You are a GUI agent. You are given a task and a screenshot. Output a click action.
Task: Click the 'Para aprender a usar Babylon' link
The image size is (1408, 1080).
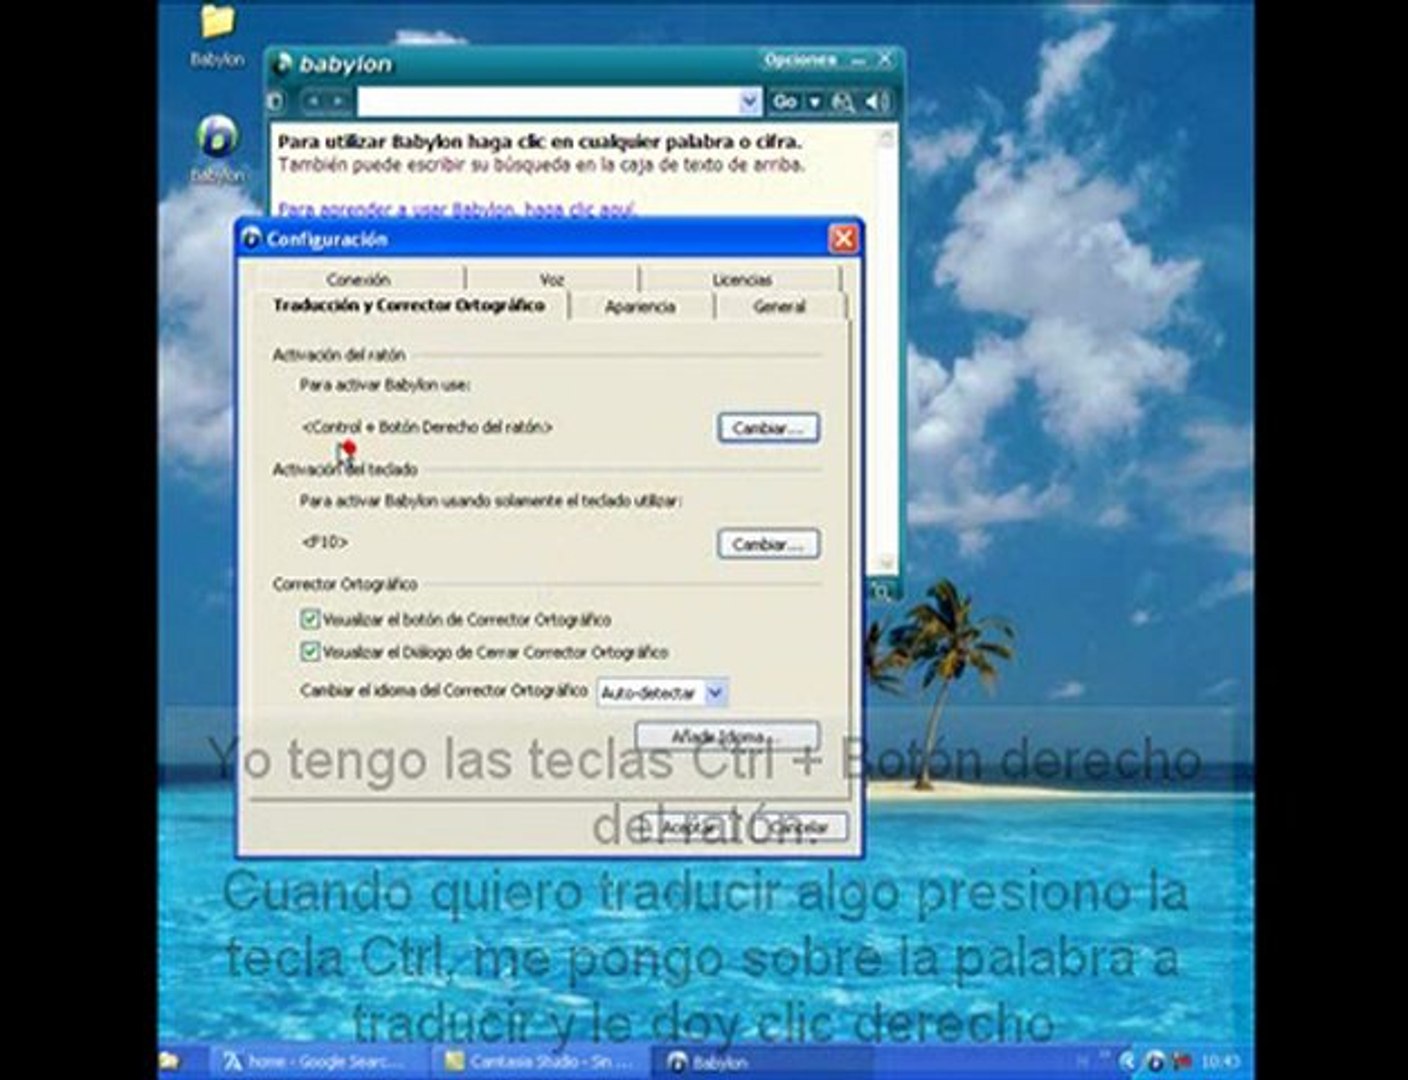[456, 209]
